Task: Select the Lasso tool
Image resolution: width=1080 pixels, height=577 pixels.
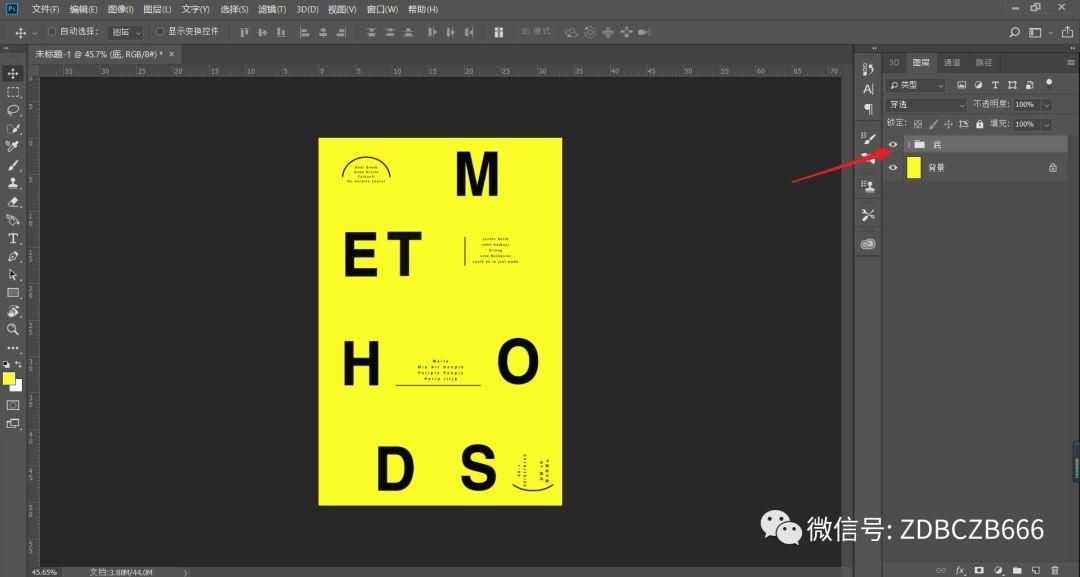Action: (13, 110)
